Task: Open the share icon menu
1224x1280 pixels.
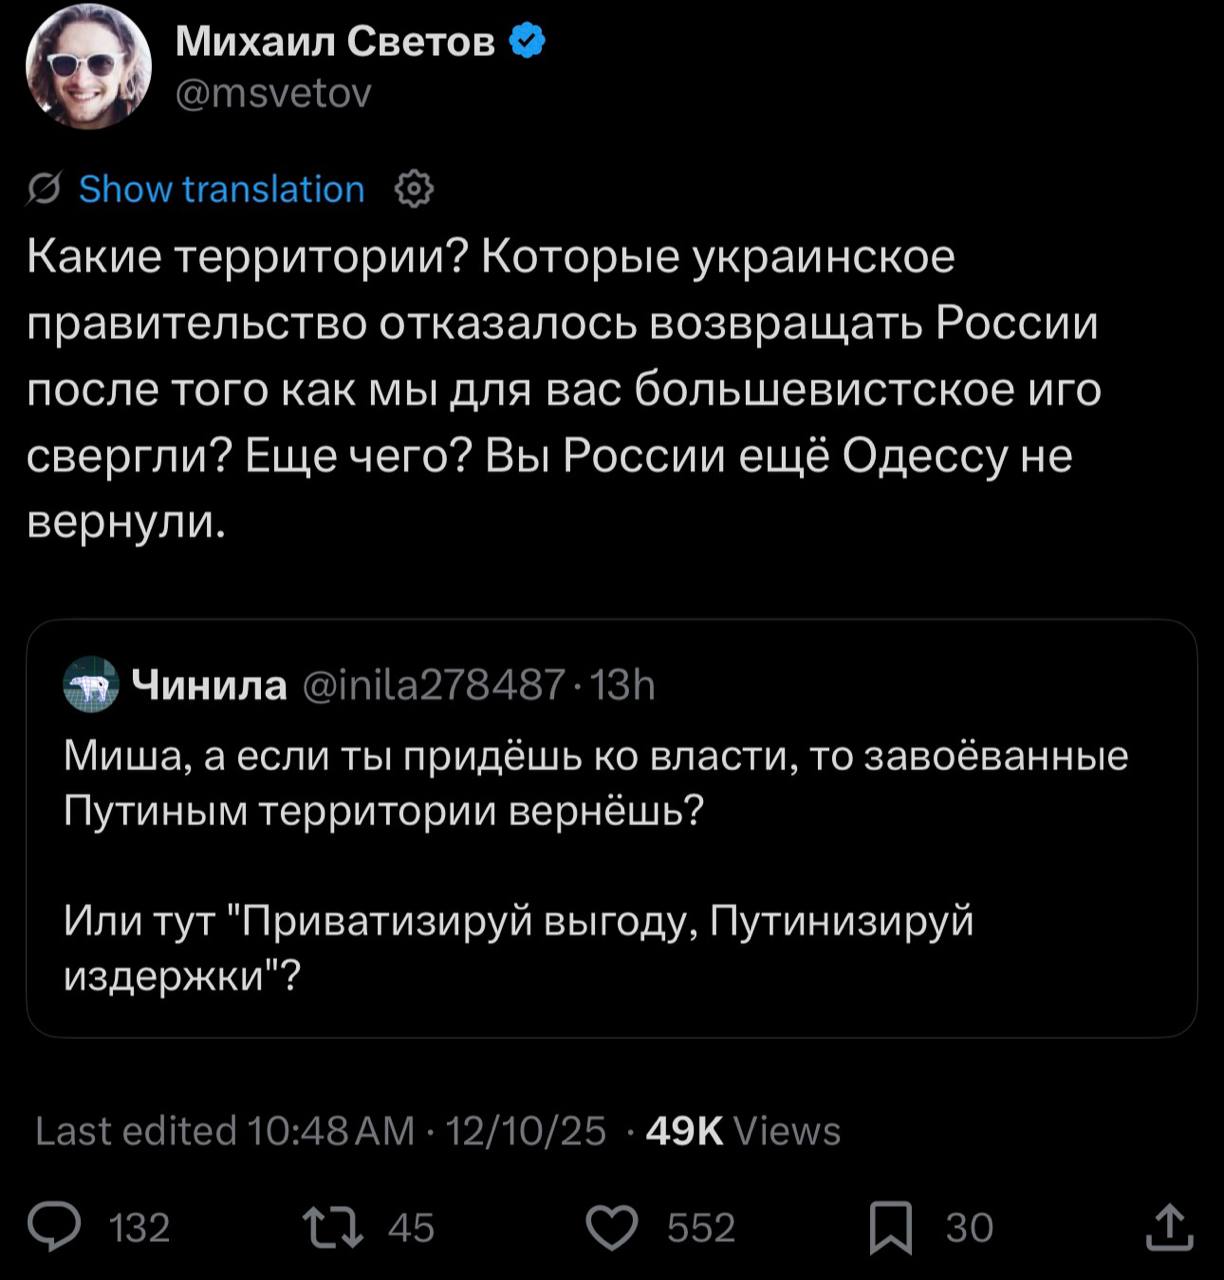Action: tap(1168, 1227)
